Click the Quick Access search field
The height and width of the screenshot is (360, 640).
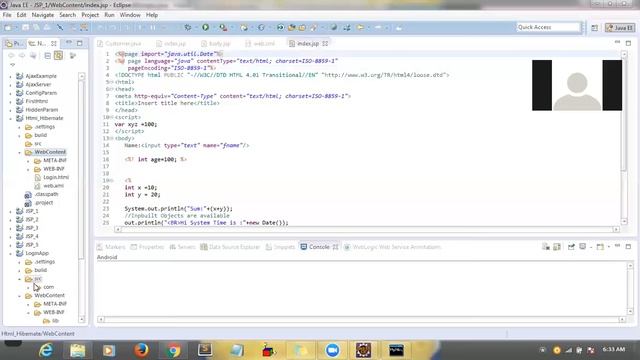(548, 27)
